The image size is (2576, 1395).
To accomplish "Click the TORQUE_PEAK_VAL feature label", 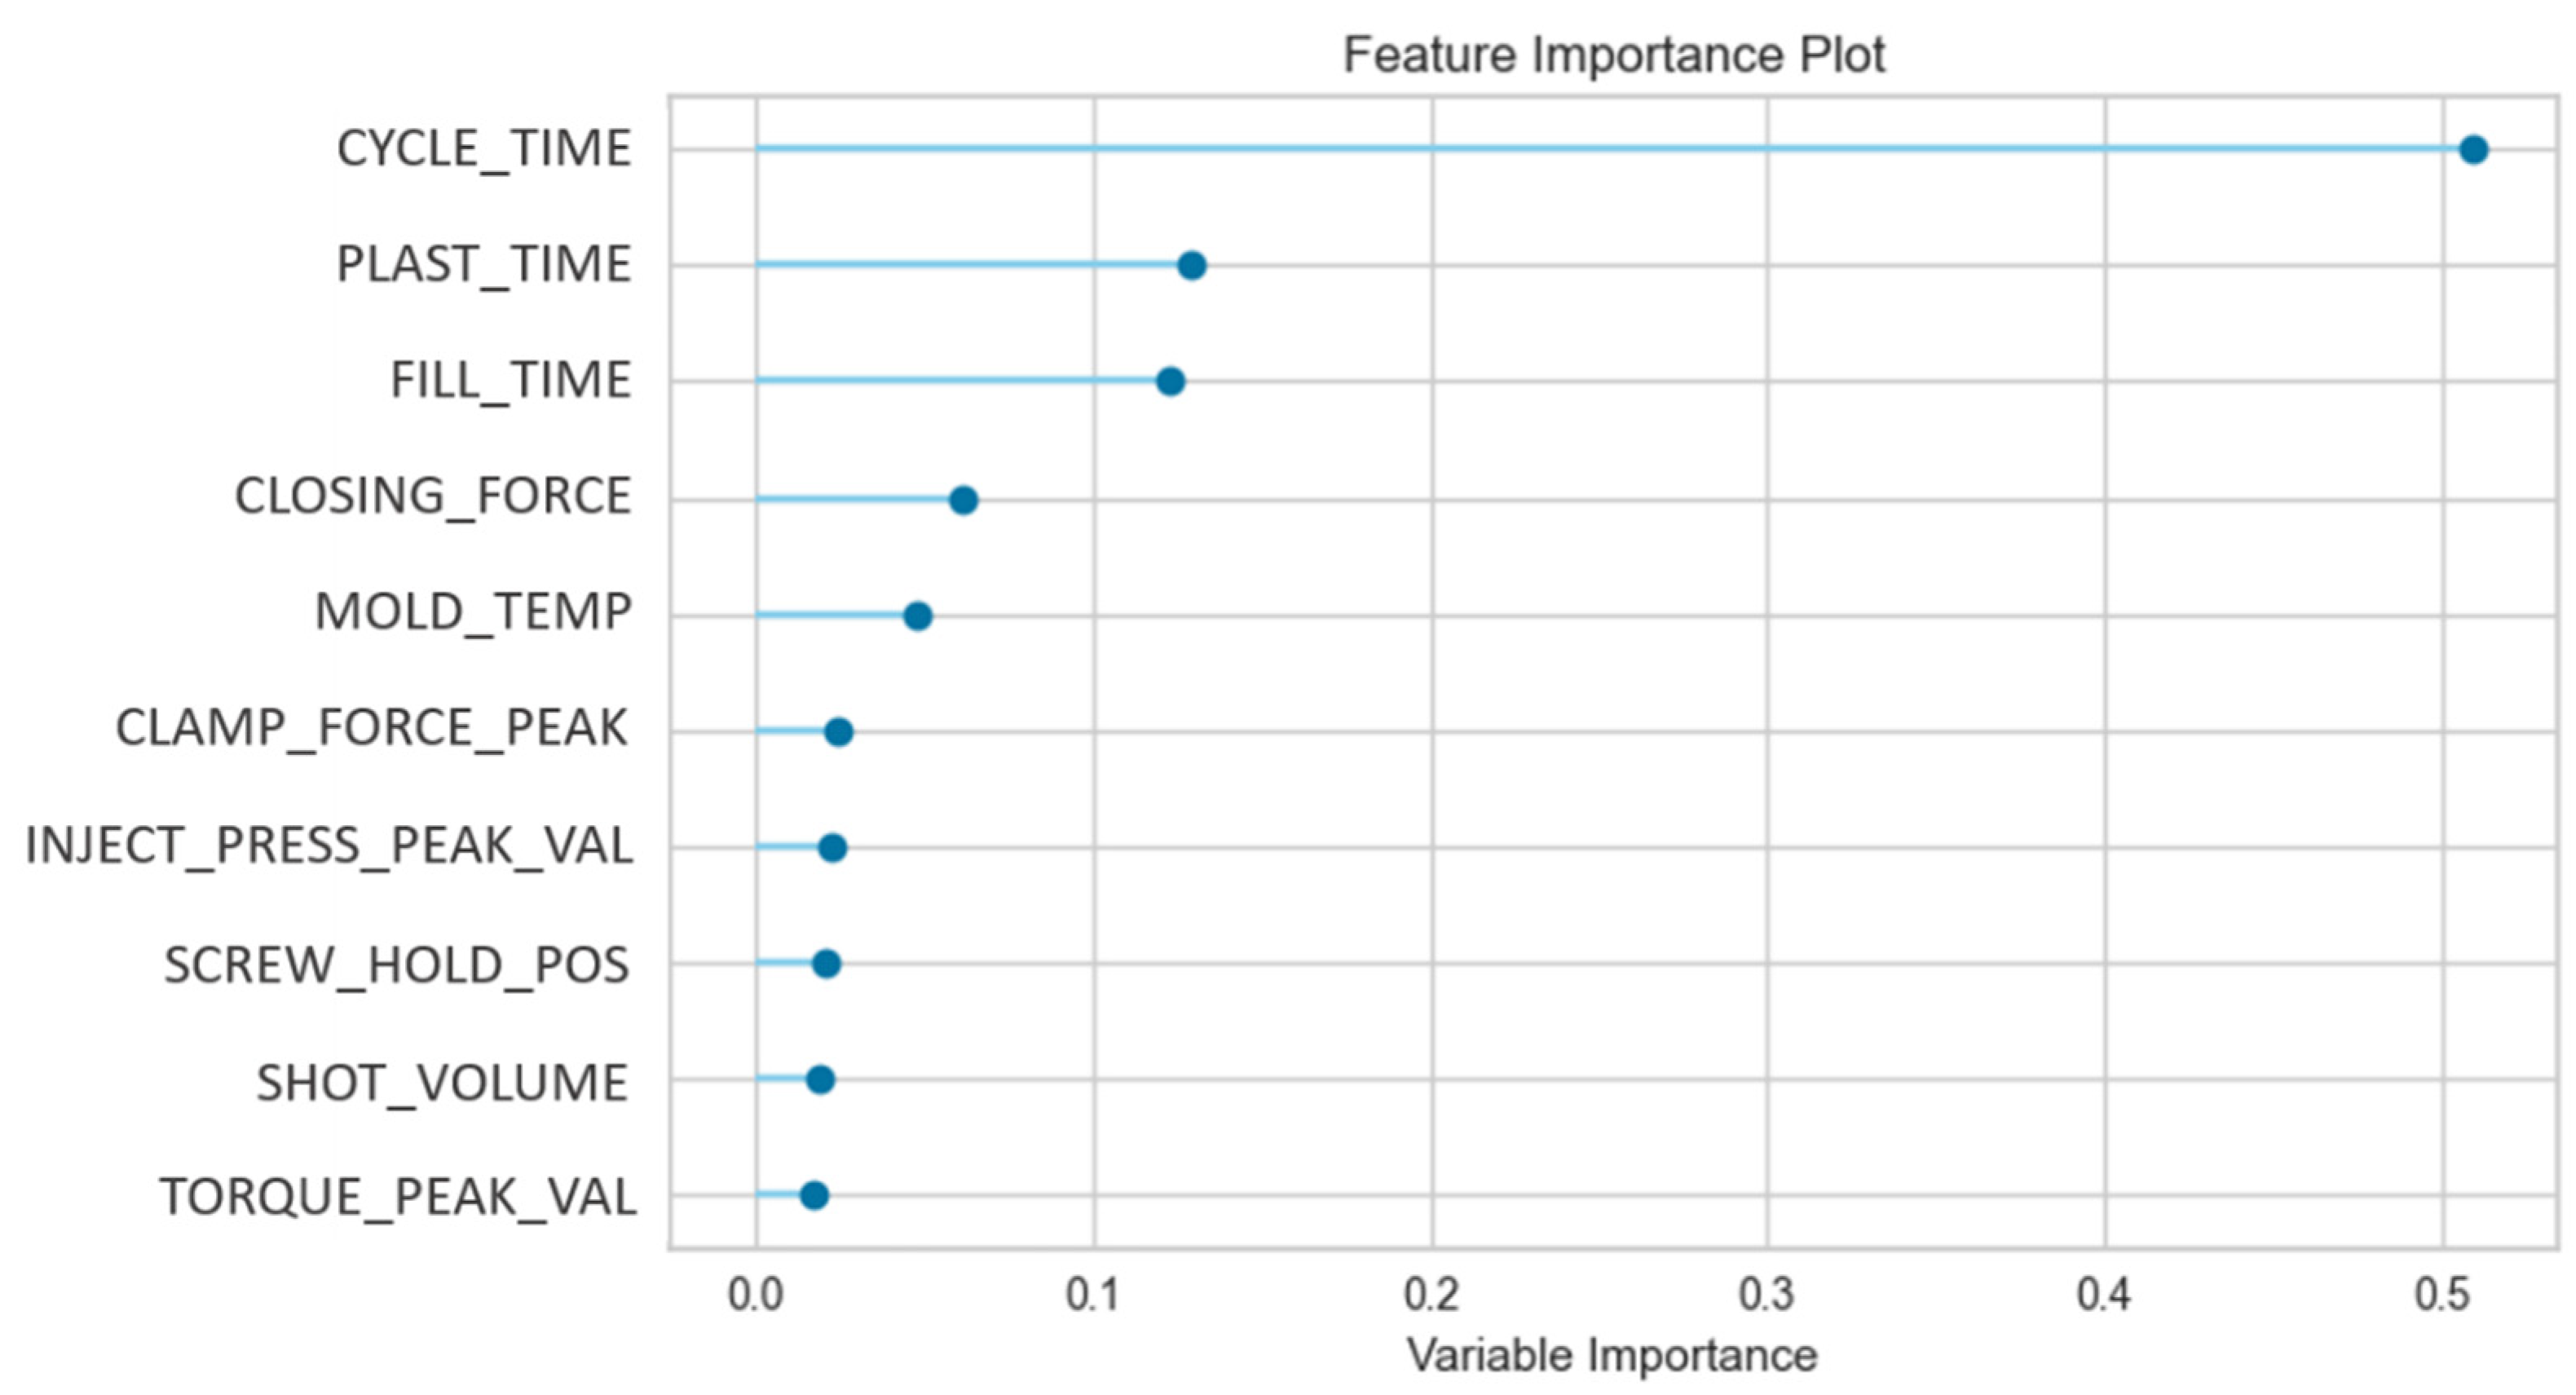I will point(398,1197).
